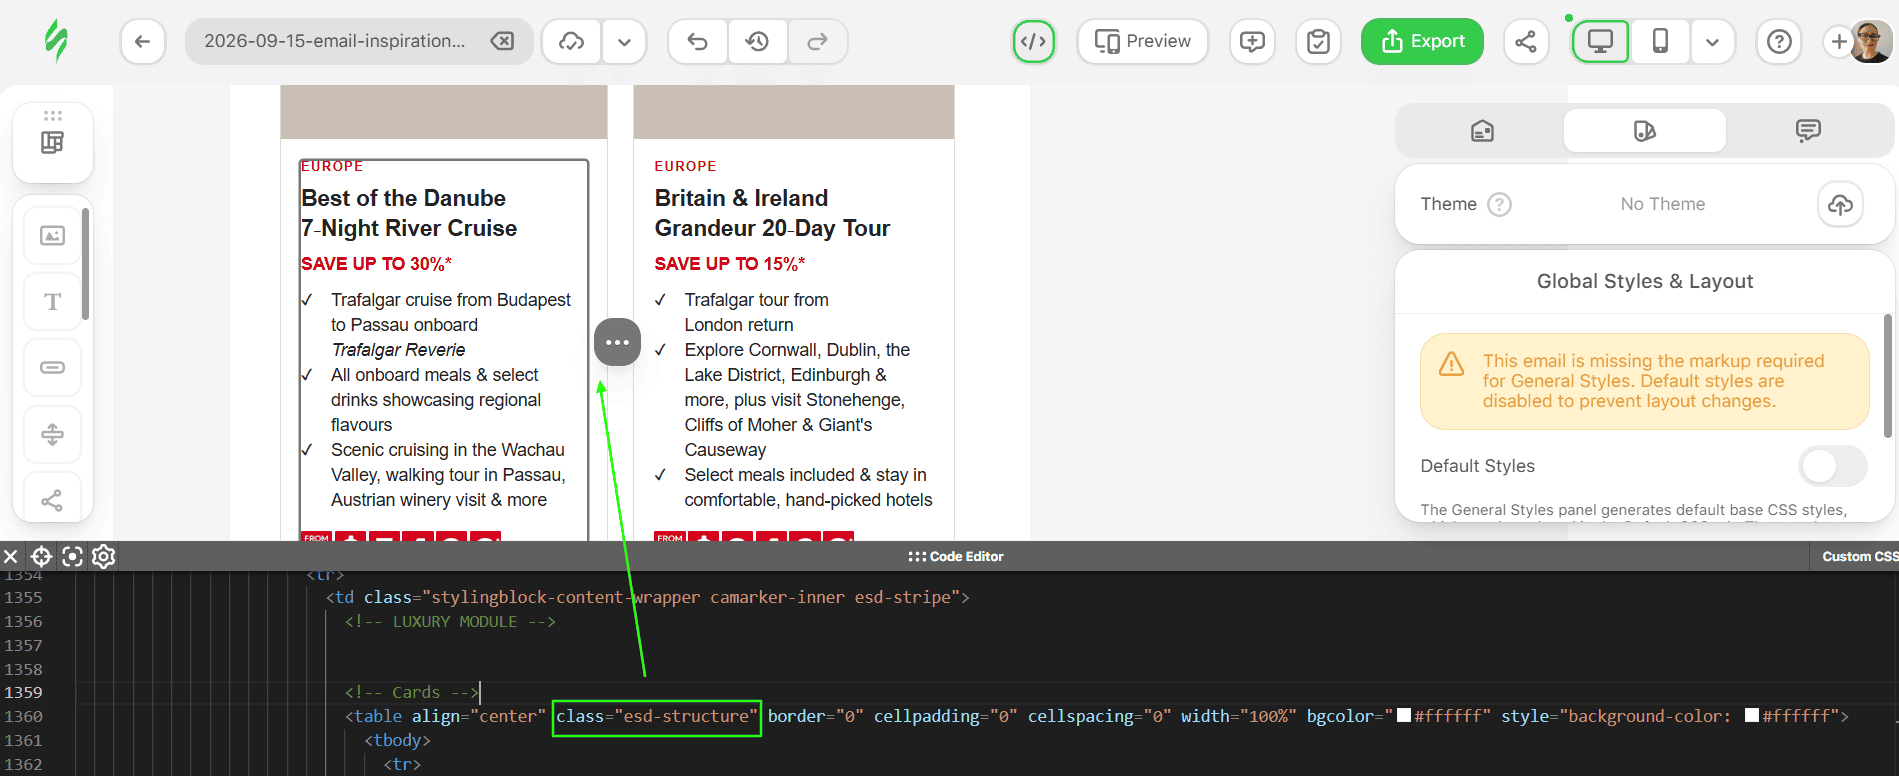
Task: Redo the last undone action
Action: [818, 42]
